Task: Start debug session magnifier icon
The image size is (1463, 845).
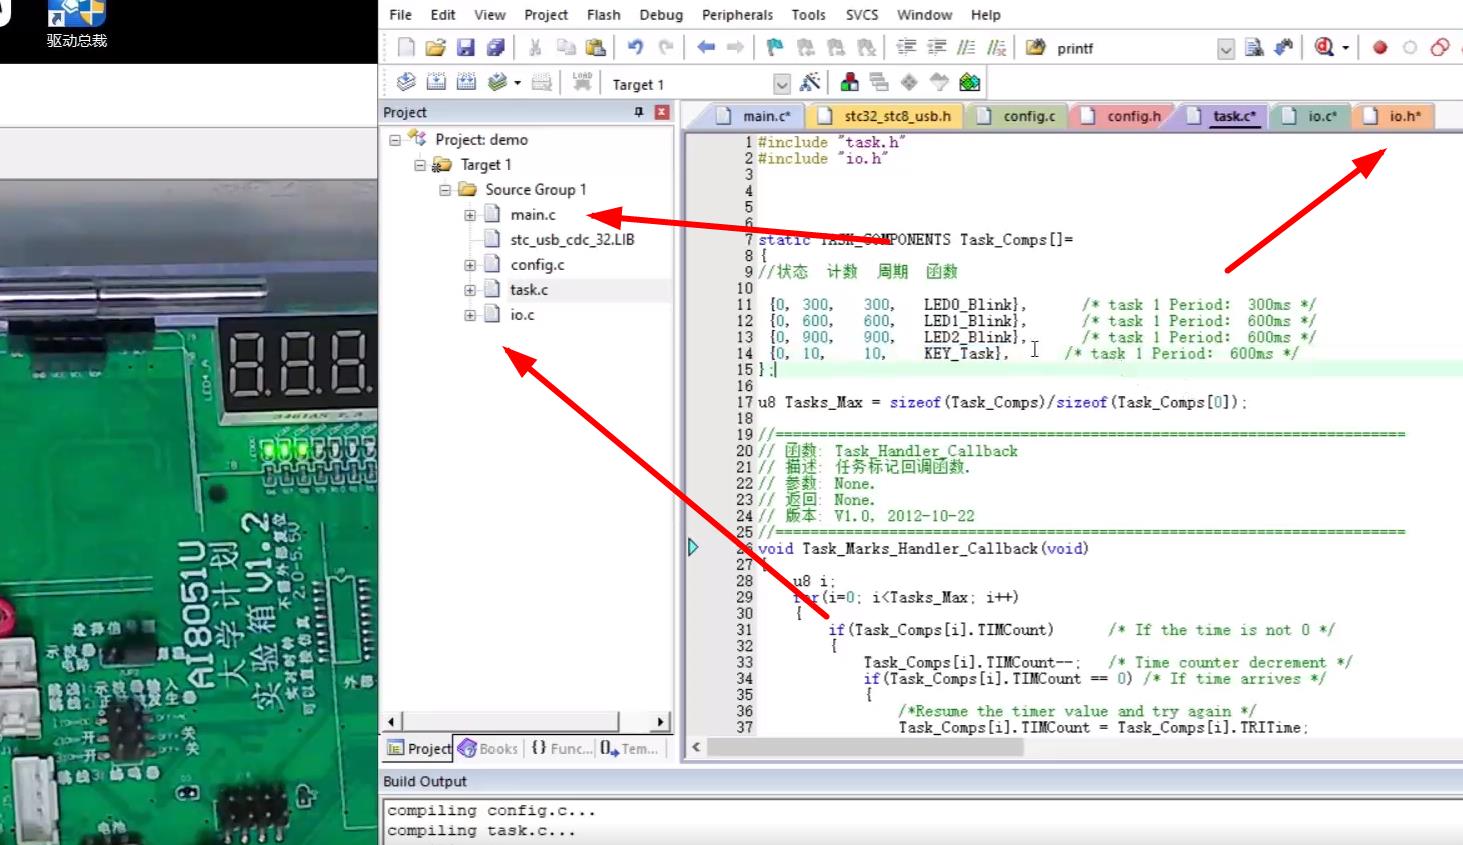Action: click(x=1324, y=48)
